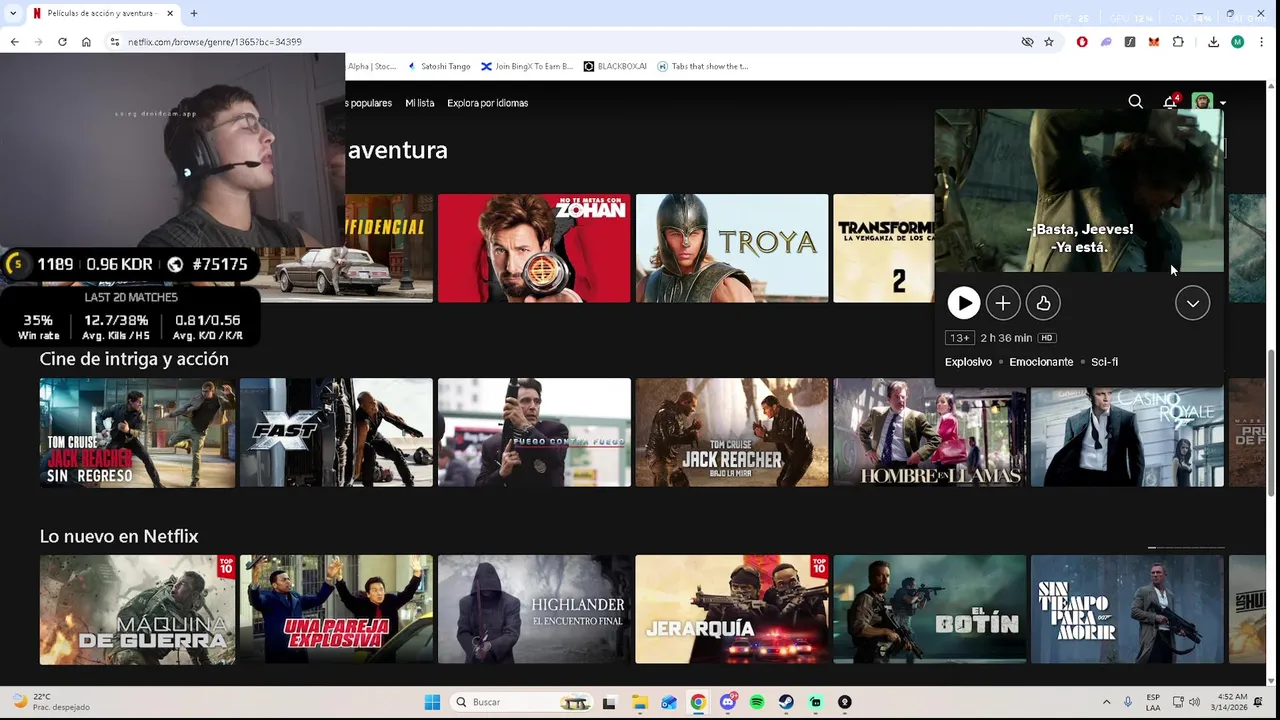The image size is (1280, 720).
Task: Open the Tabs that show the t... bookmark
Action: tap(703, 66)
